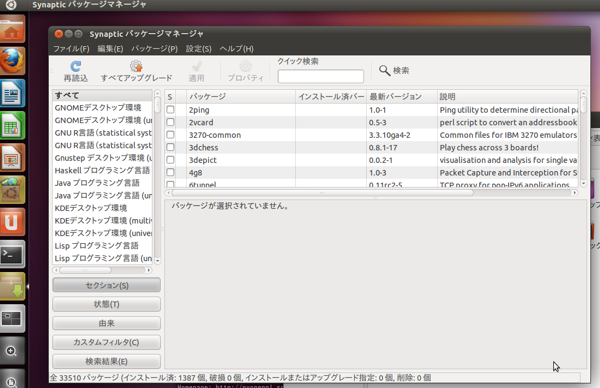Sort by the 説明 column header
The image size is (600, 388).
507,97
